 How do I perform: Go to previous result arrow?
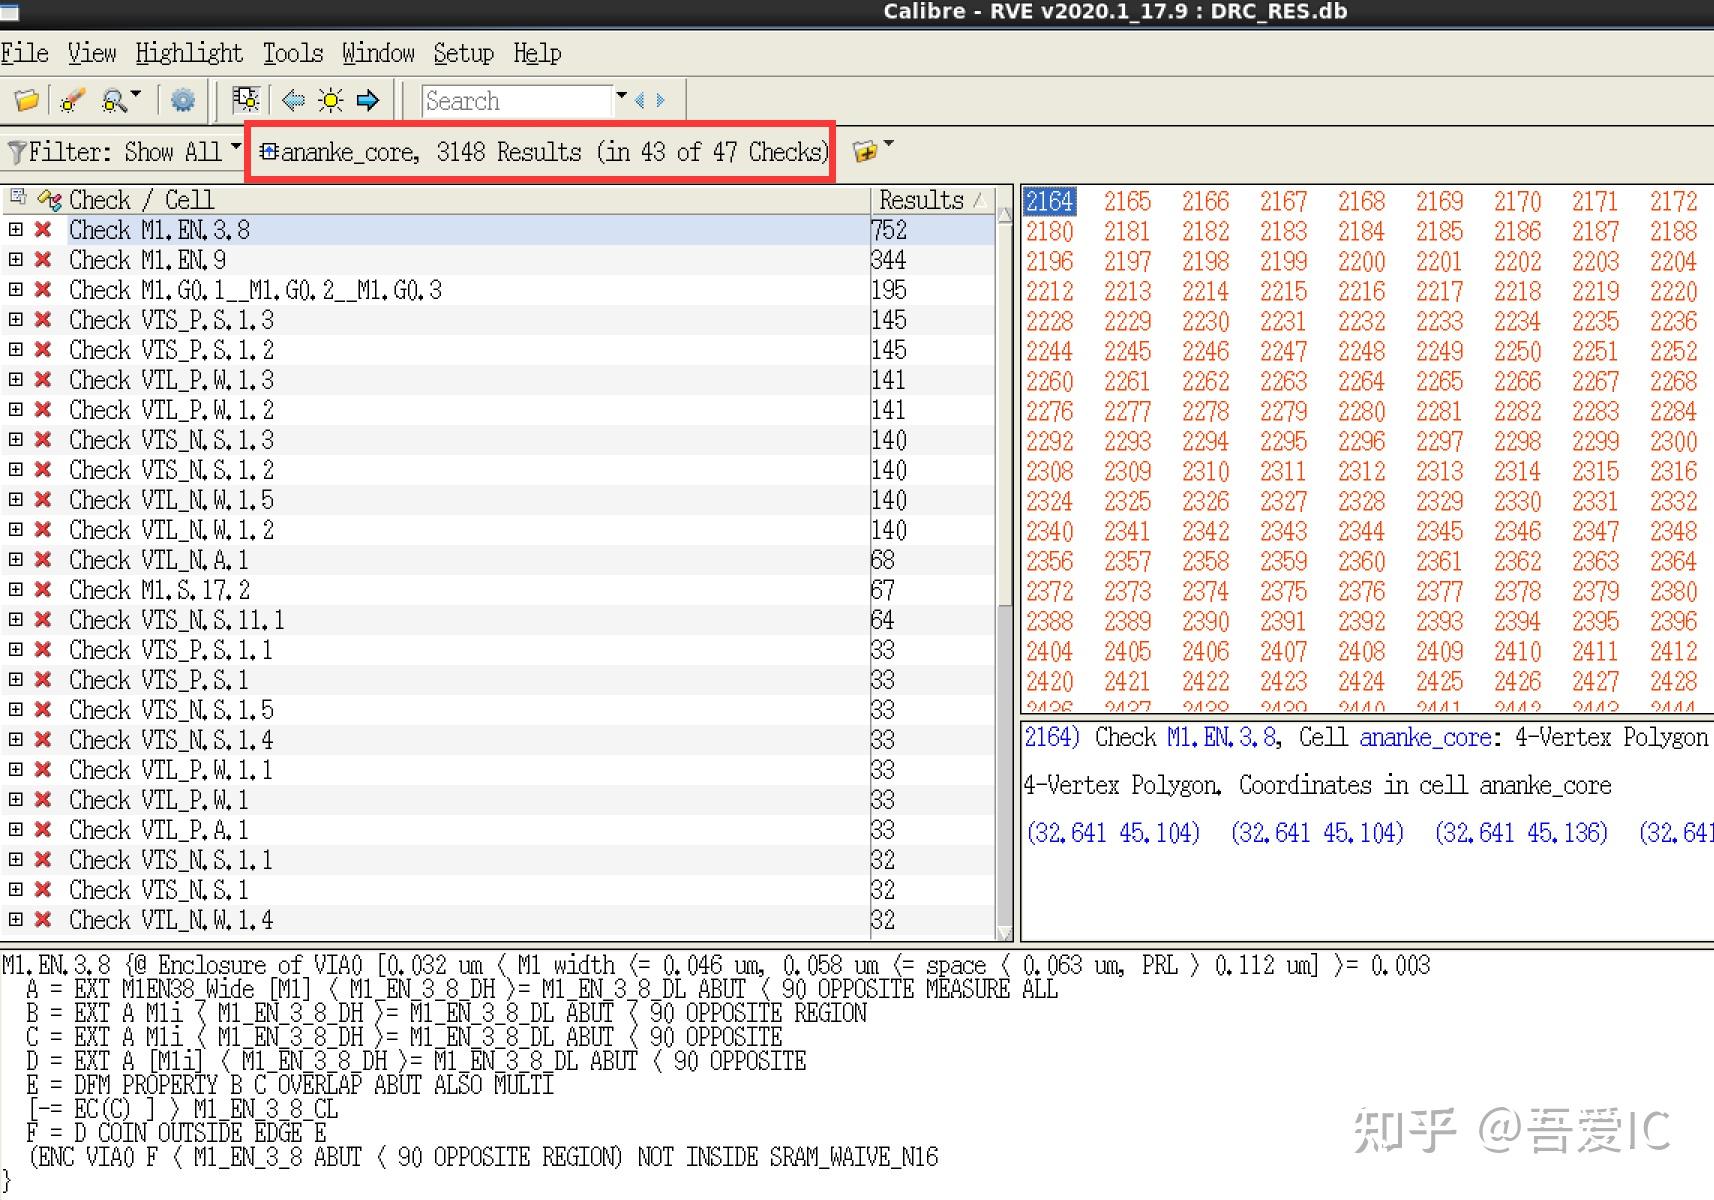tap(291, 100)
